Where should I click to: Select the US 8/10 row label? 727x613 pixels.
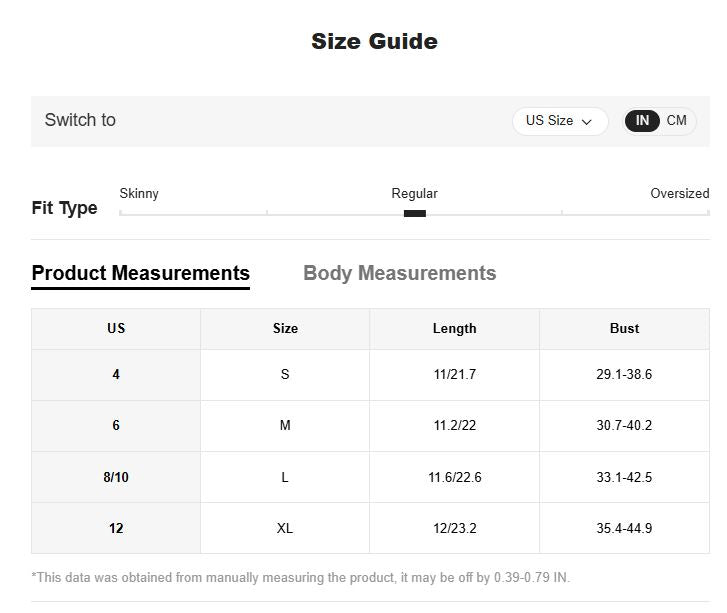[x=116, y=477]
